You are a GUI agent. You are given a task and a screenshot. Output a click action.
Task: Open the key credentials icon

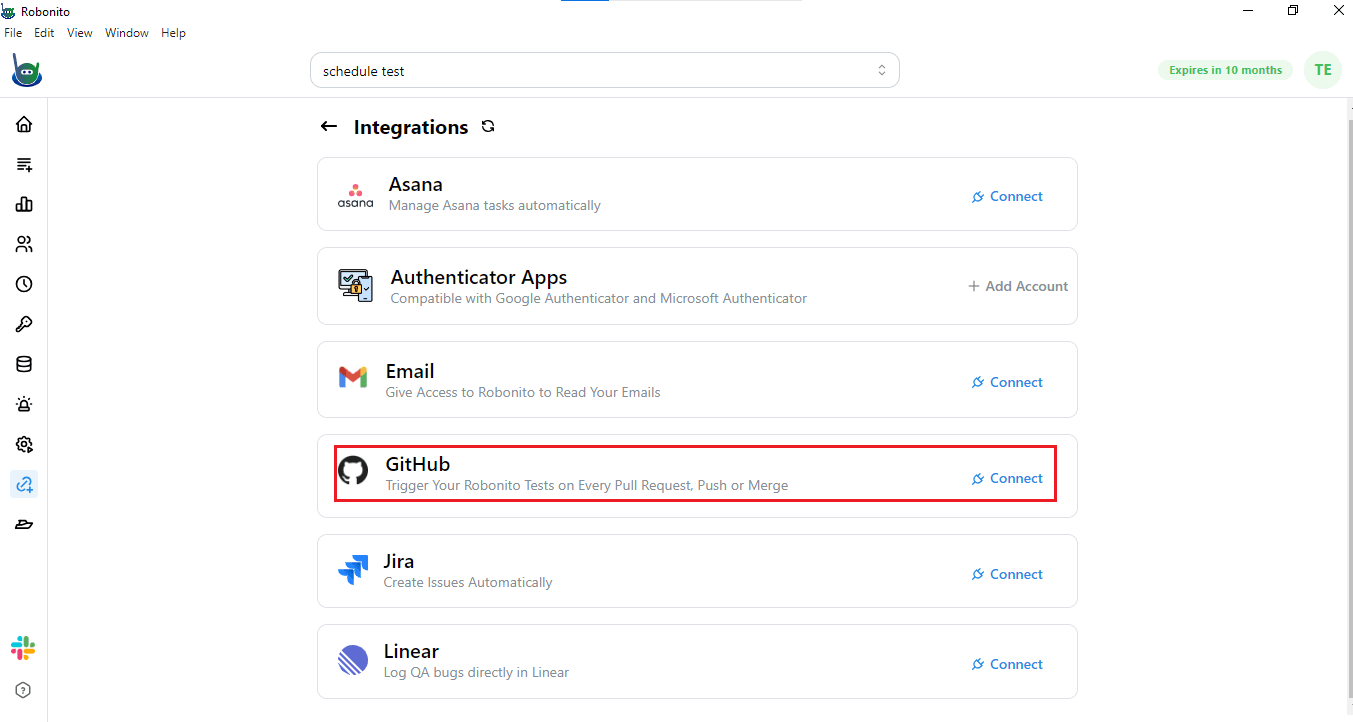coord(24,324)
